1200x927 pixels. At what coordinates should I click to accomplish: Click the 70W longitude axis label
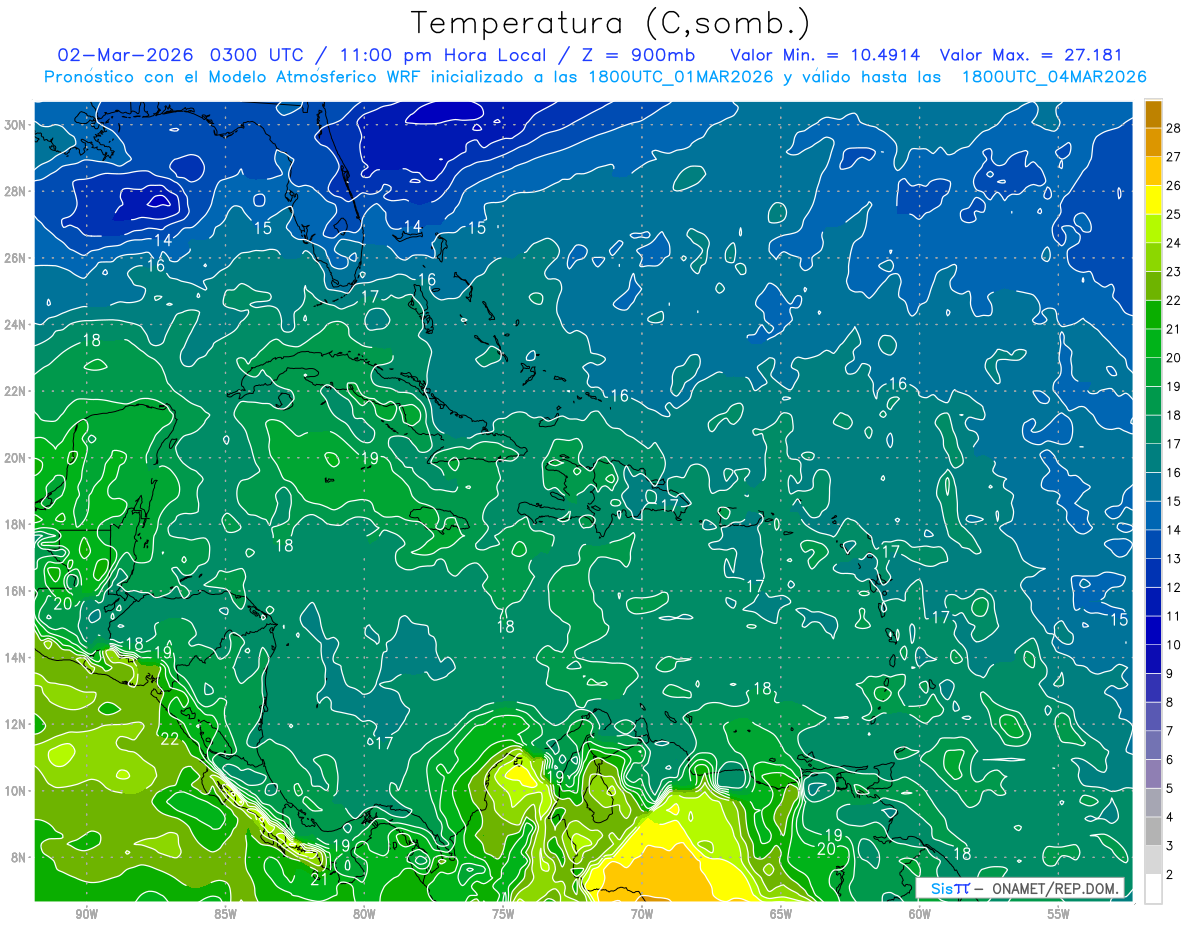642,914
